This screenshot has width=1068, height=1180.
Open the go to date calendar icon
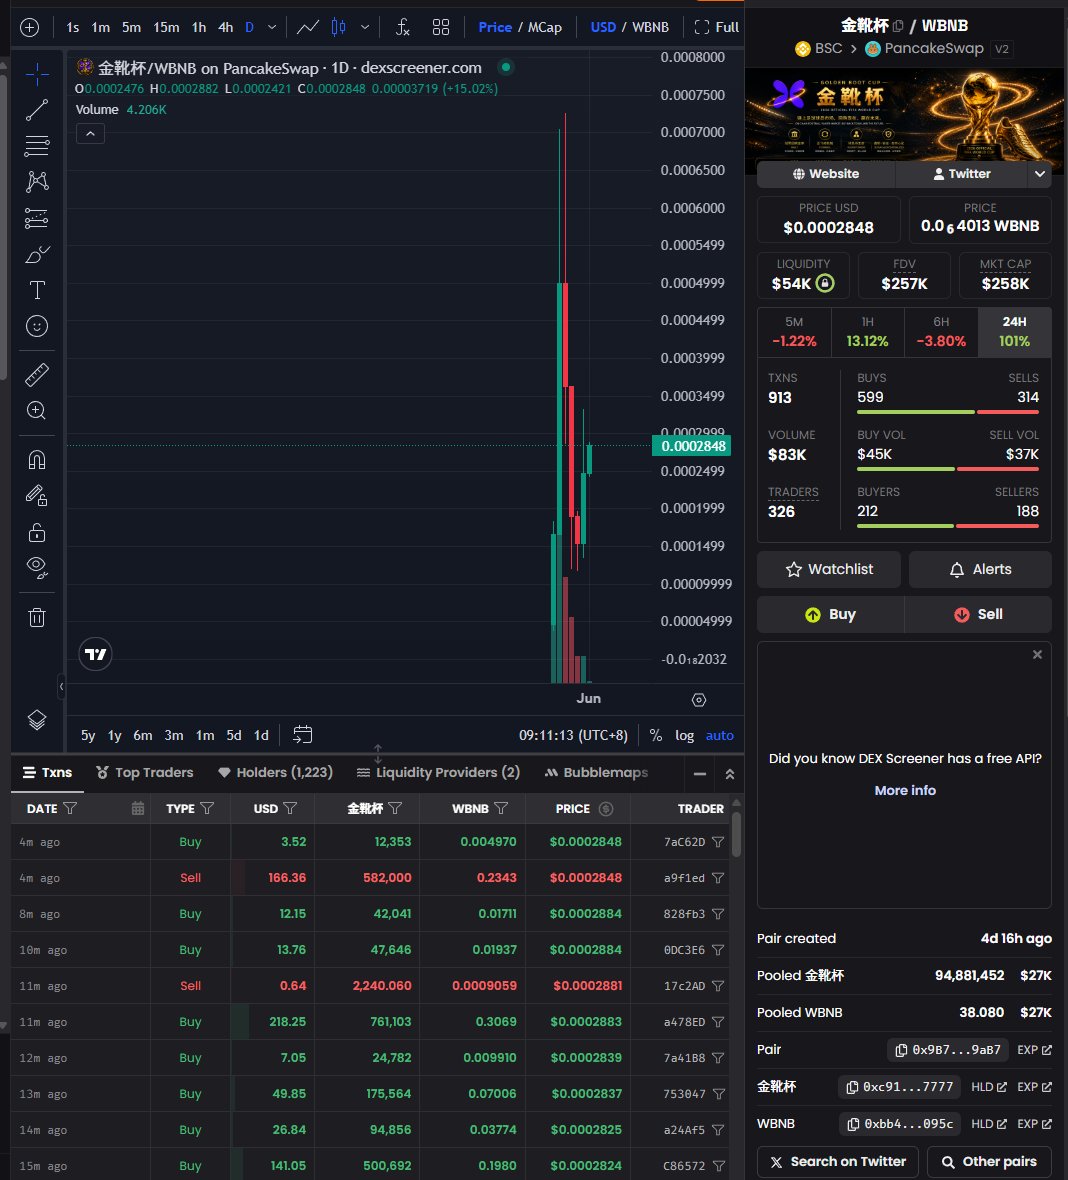click(303, 734)
